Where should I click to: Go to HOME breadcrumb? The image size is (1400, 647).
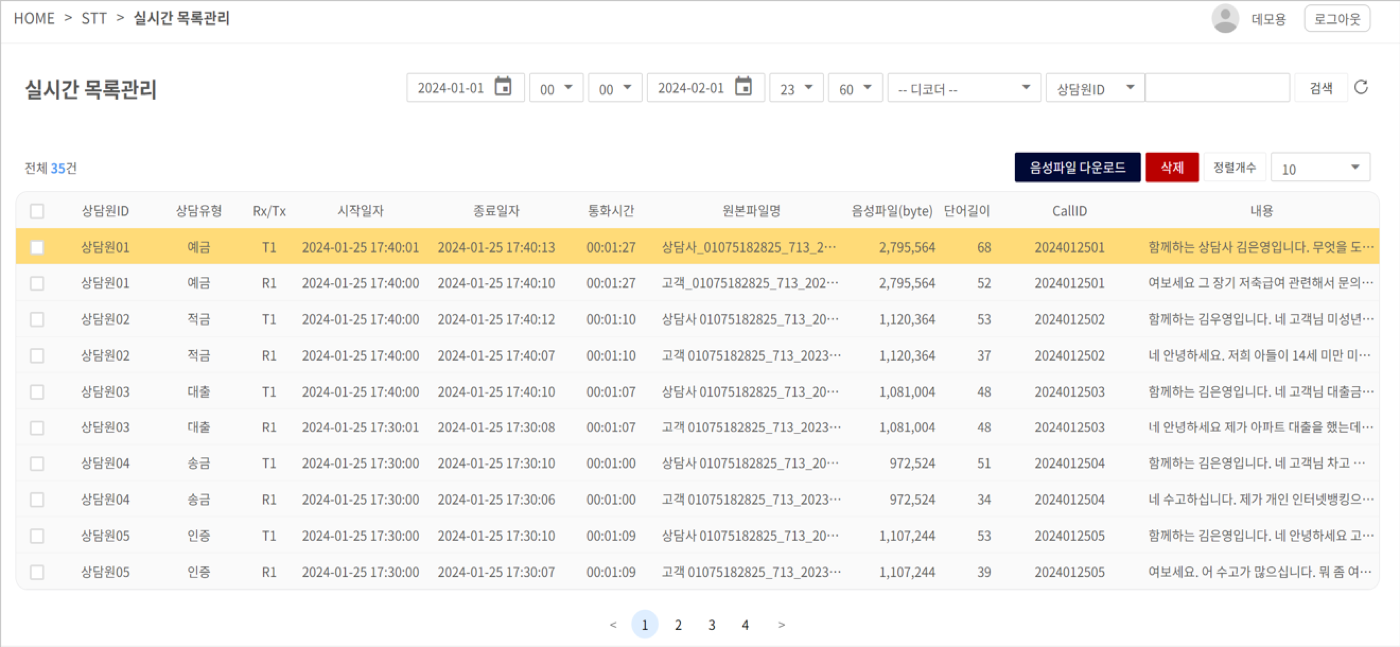[x=34, y=18]
